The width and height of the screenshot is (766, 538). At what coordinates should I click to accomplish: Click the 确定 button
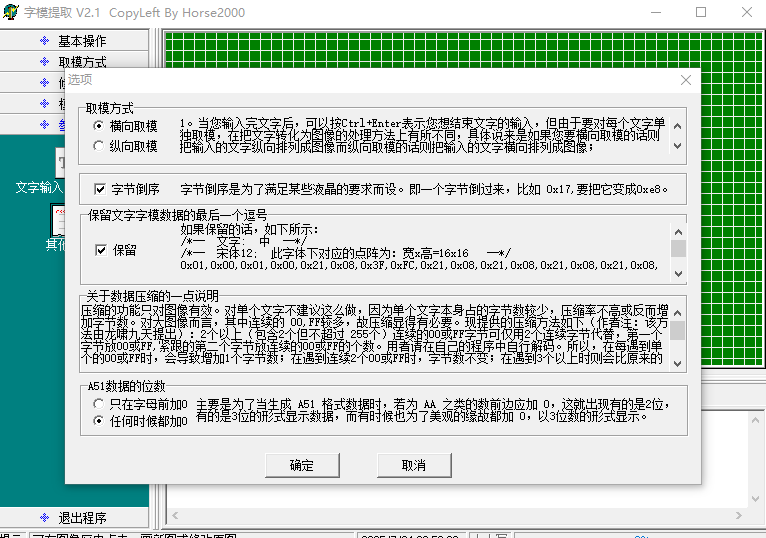click(301, 465)
